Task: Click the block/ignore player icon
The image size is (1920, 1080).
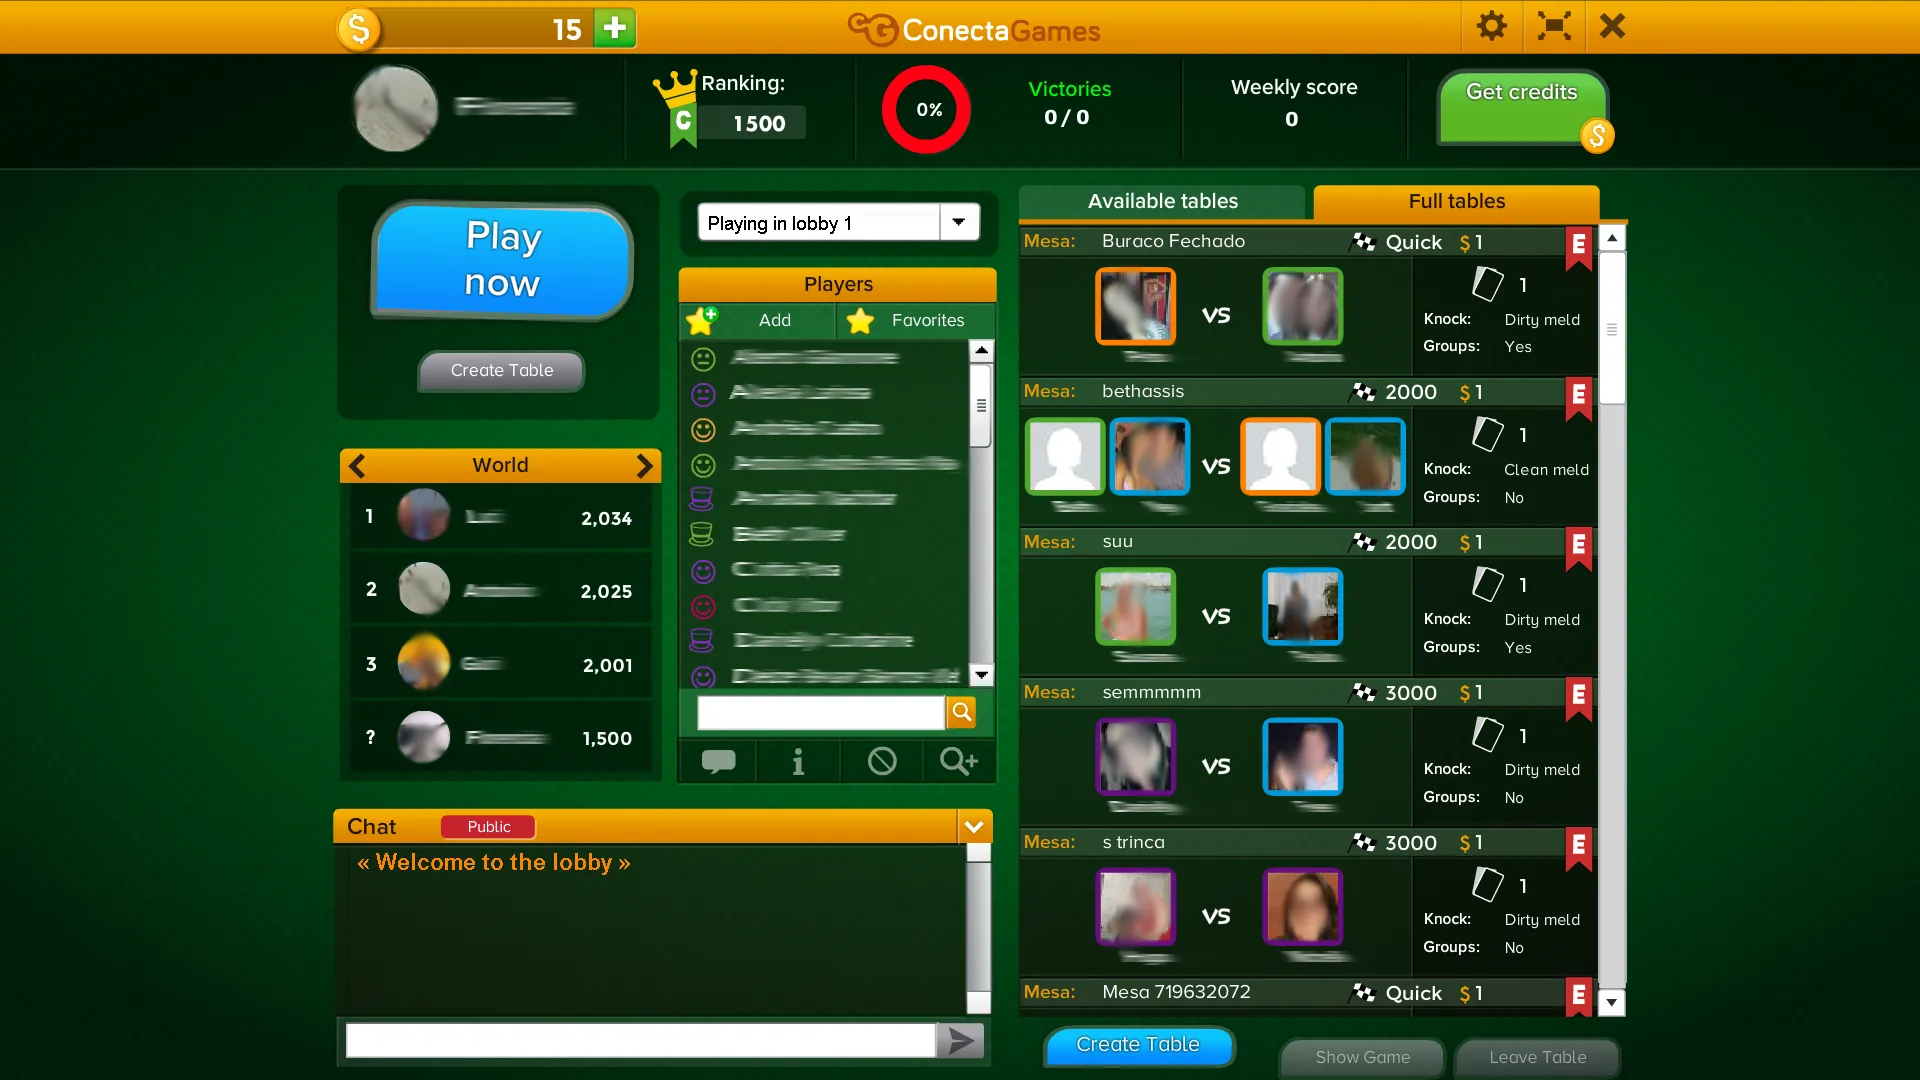Action: coord(881,761)
